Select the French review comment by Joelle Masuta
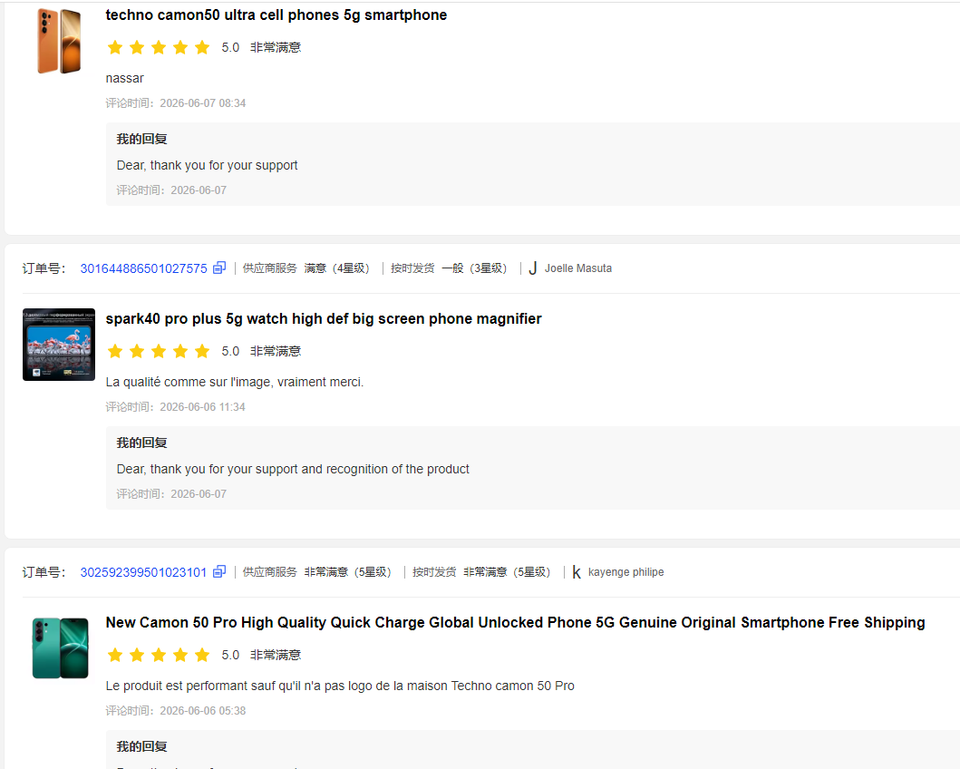960x769 pixels. (x=234, y=382)
